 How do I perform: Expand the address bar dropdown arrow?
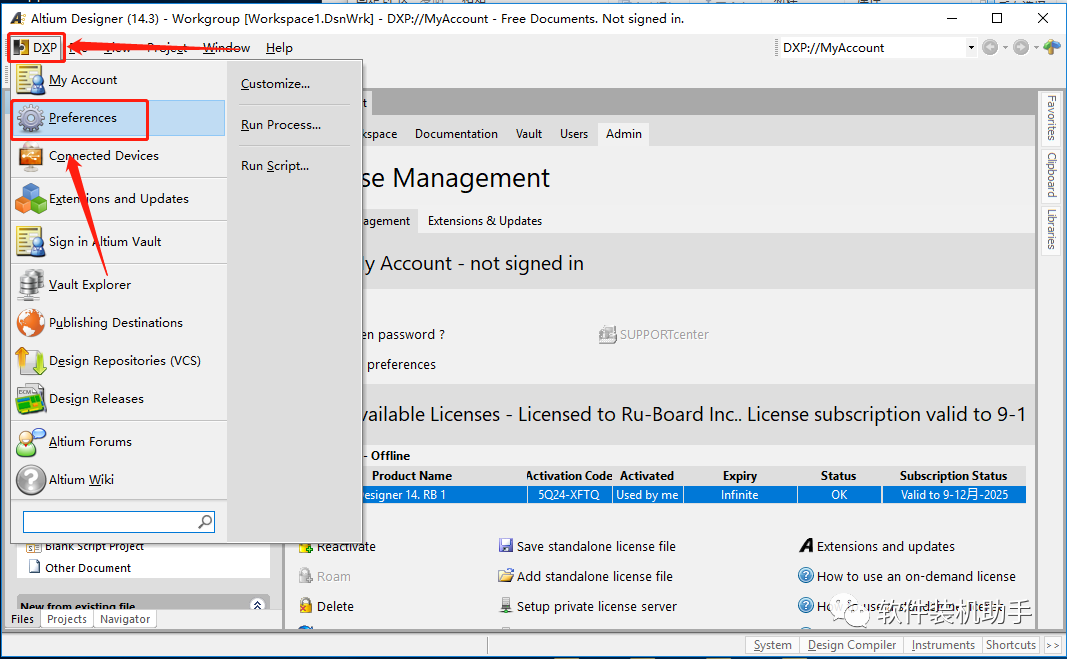pos(971,48)
